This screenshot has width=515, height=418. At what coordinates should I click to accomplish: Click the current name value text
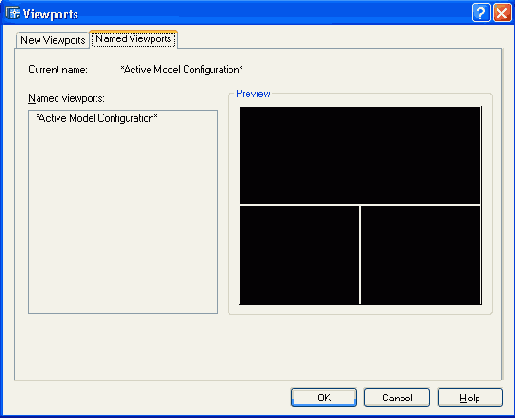pyautogui.click(x=181, y=69)
